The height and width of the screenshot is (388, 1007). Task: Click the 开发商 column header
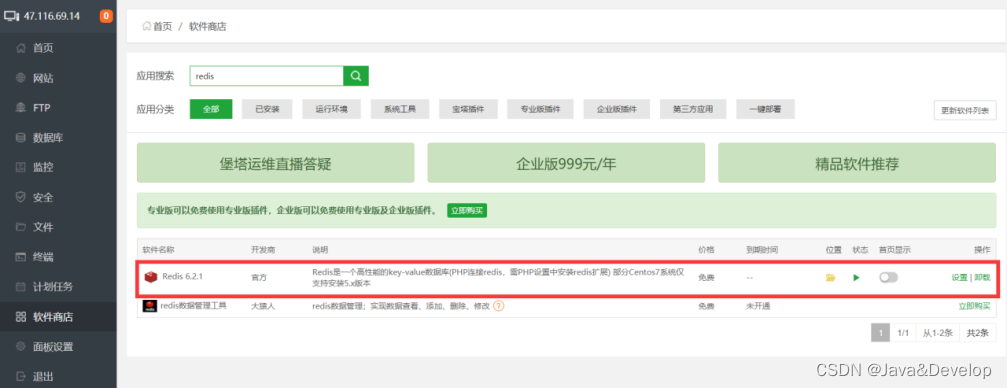pos(262,249)
